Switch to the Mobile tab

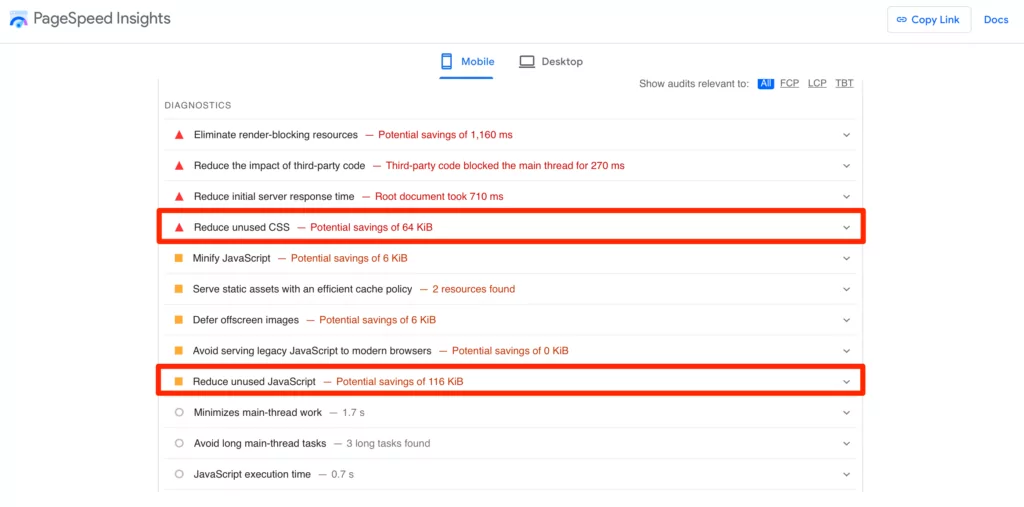coord(467,61)
